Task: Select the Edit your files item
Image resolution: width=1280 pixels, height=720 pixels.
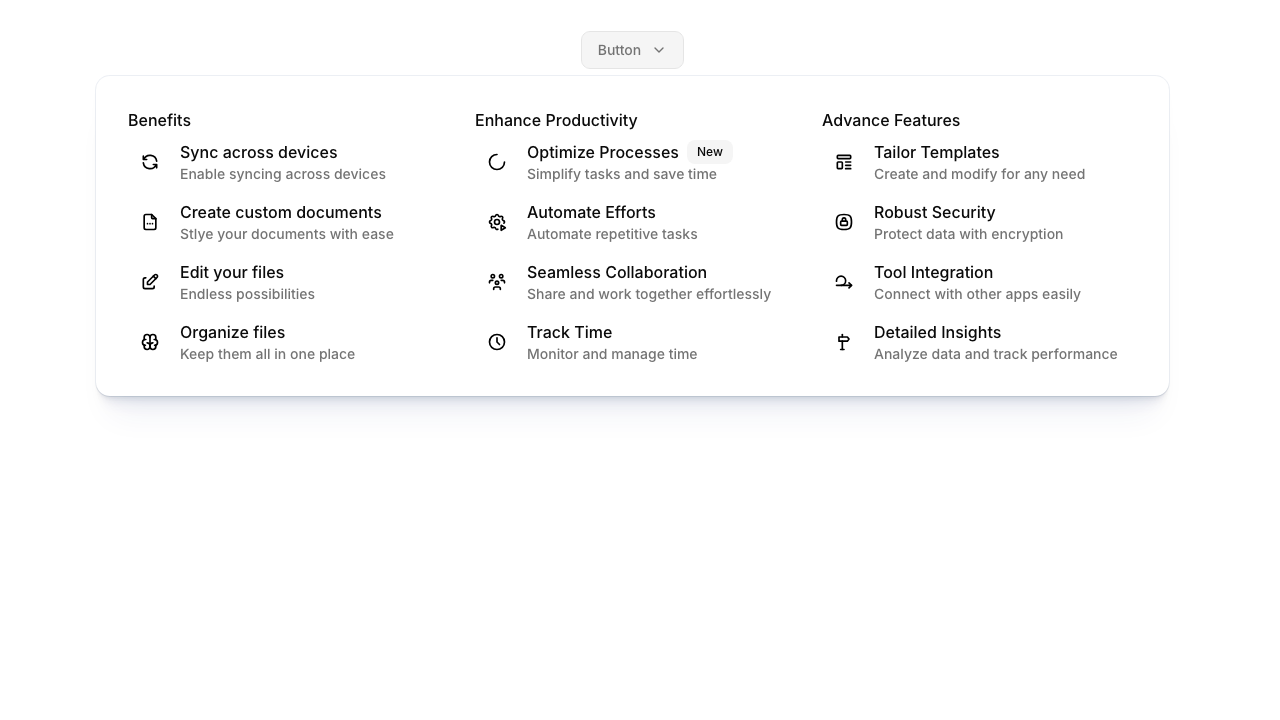Action: pyautogui.click(x=232, y=273)
